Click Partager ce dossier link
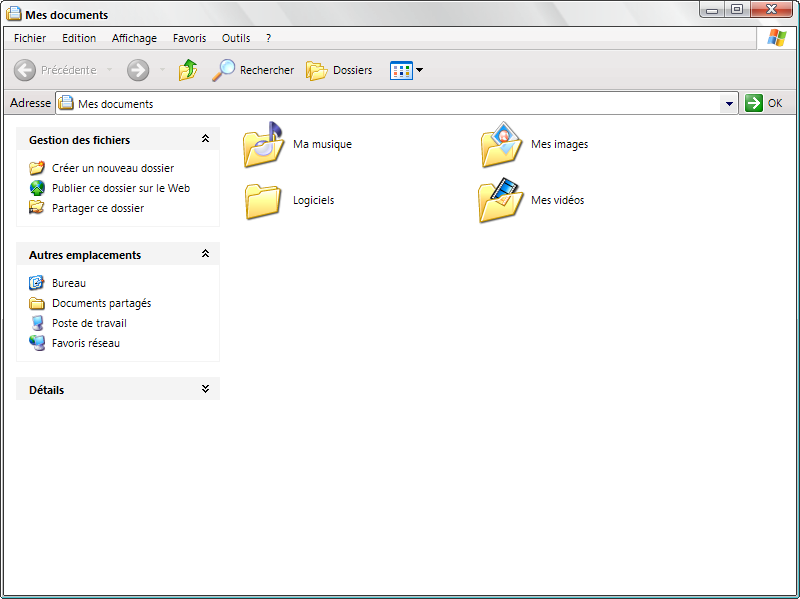The width and height of the screenshot is (800, 599). click(x=98, y=208)
